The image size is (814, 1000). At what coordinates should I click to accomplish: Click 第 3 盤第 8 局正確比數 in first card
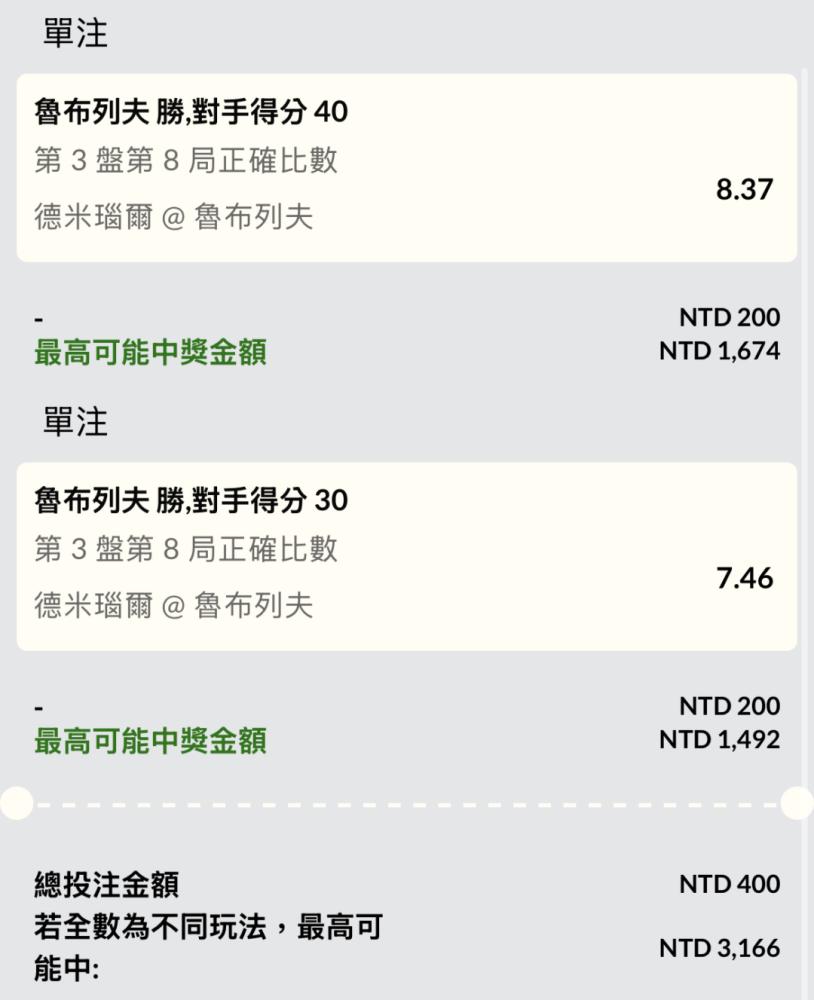click(x=186, y=160)
